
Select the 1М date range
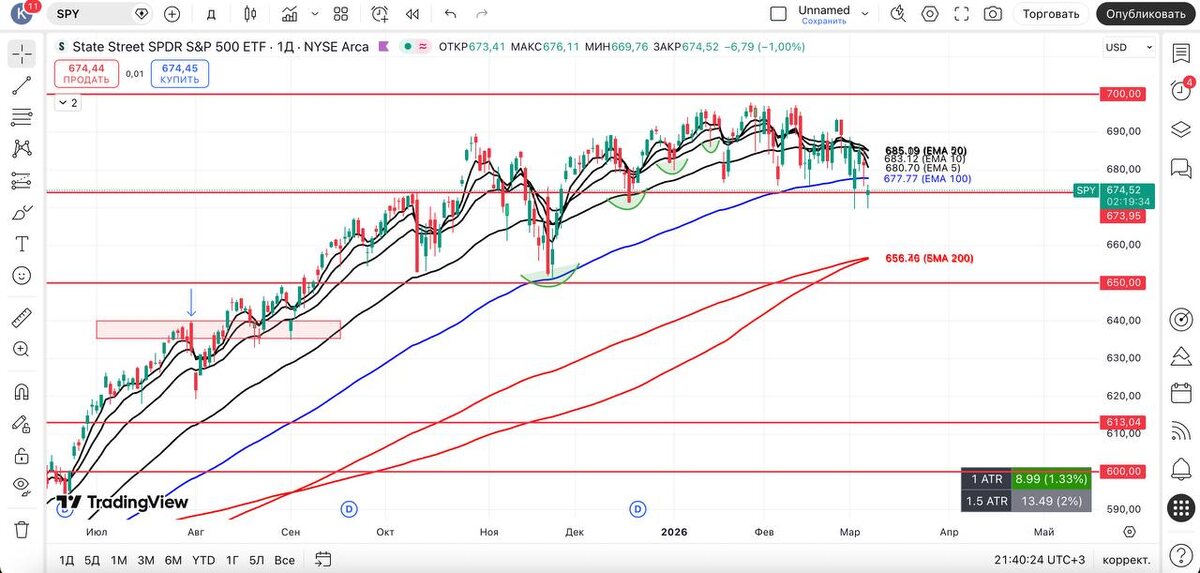[x=119, y=559]
